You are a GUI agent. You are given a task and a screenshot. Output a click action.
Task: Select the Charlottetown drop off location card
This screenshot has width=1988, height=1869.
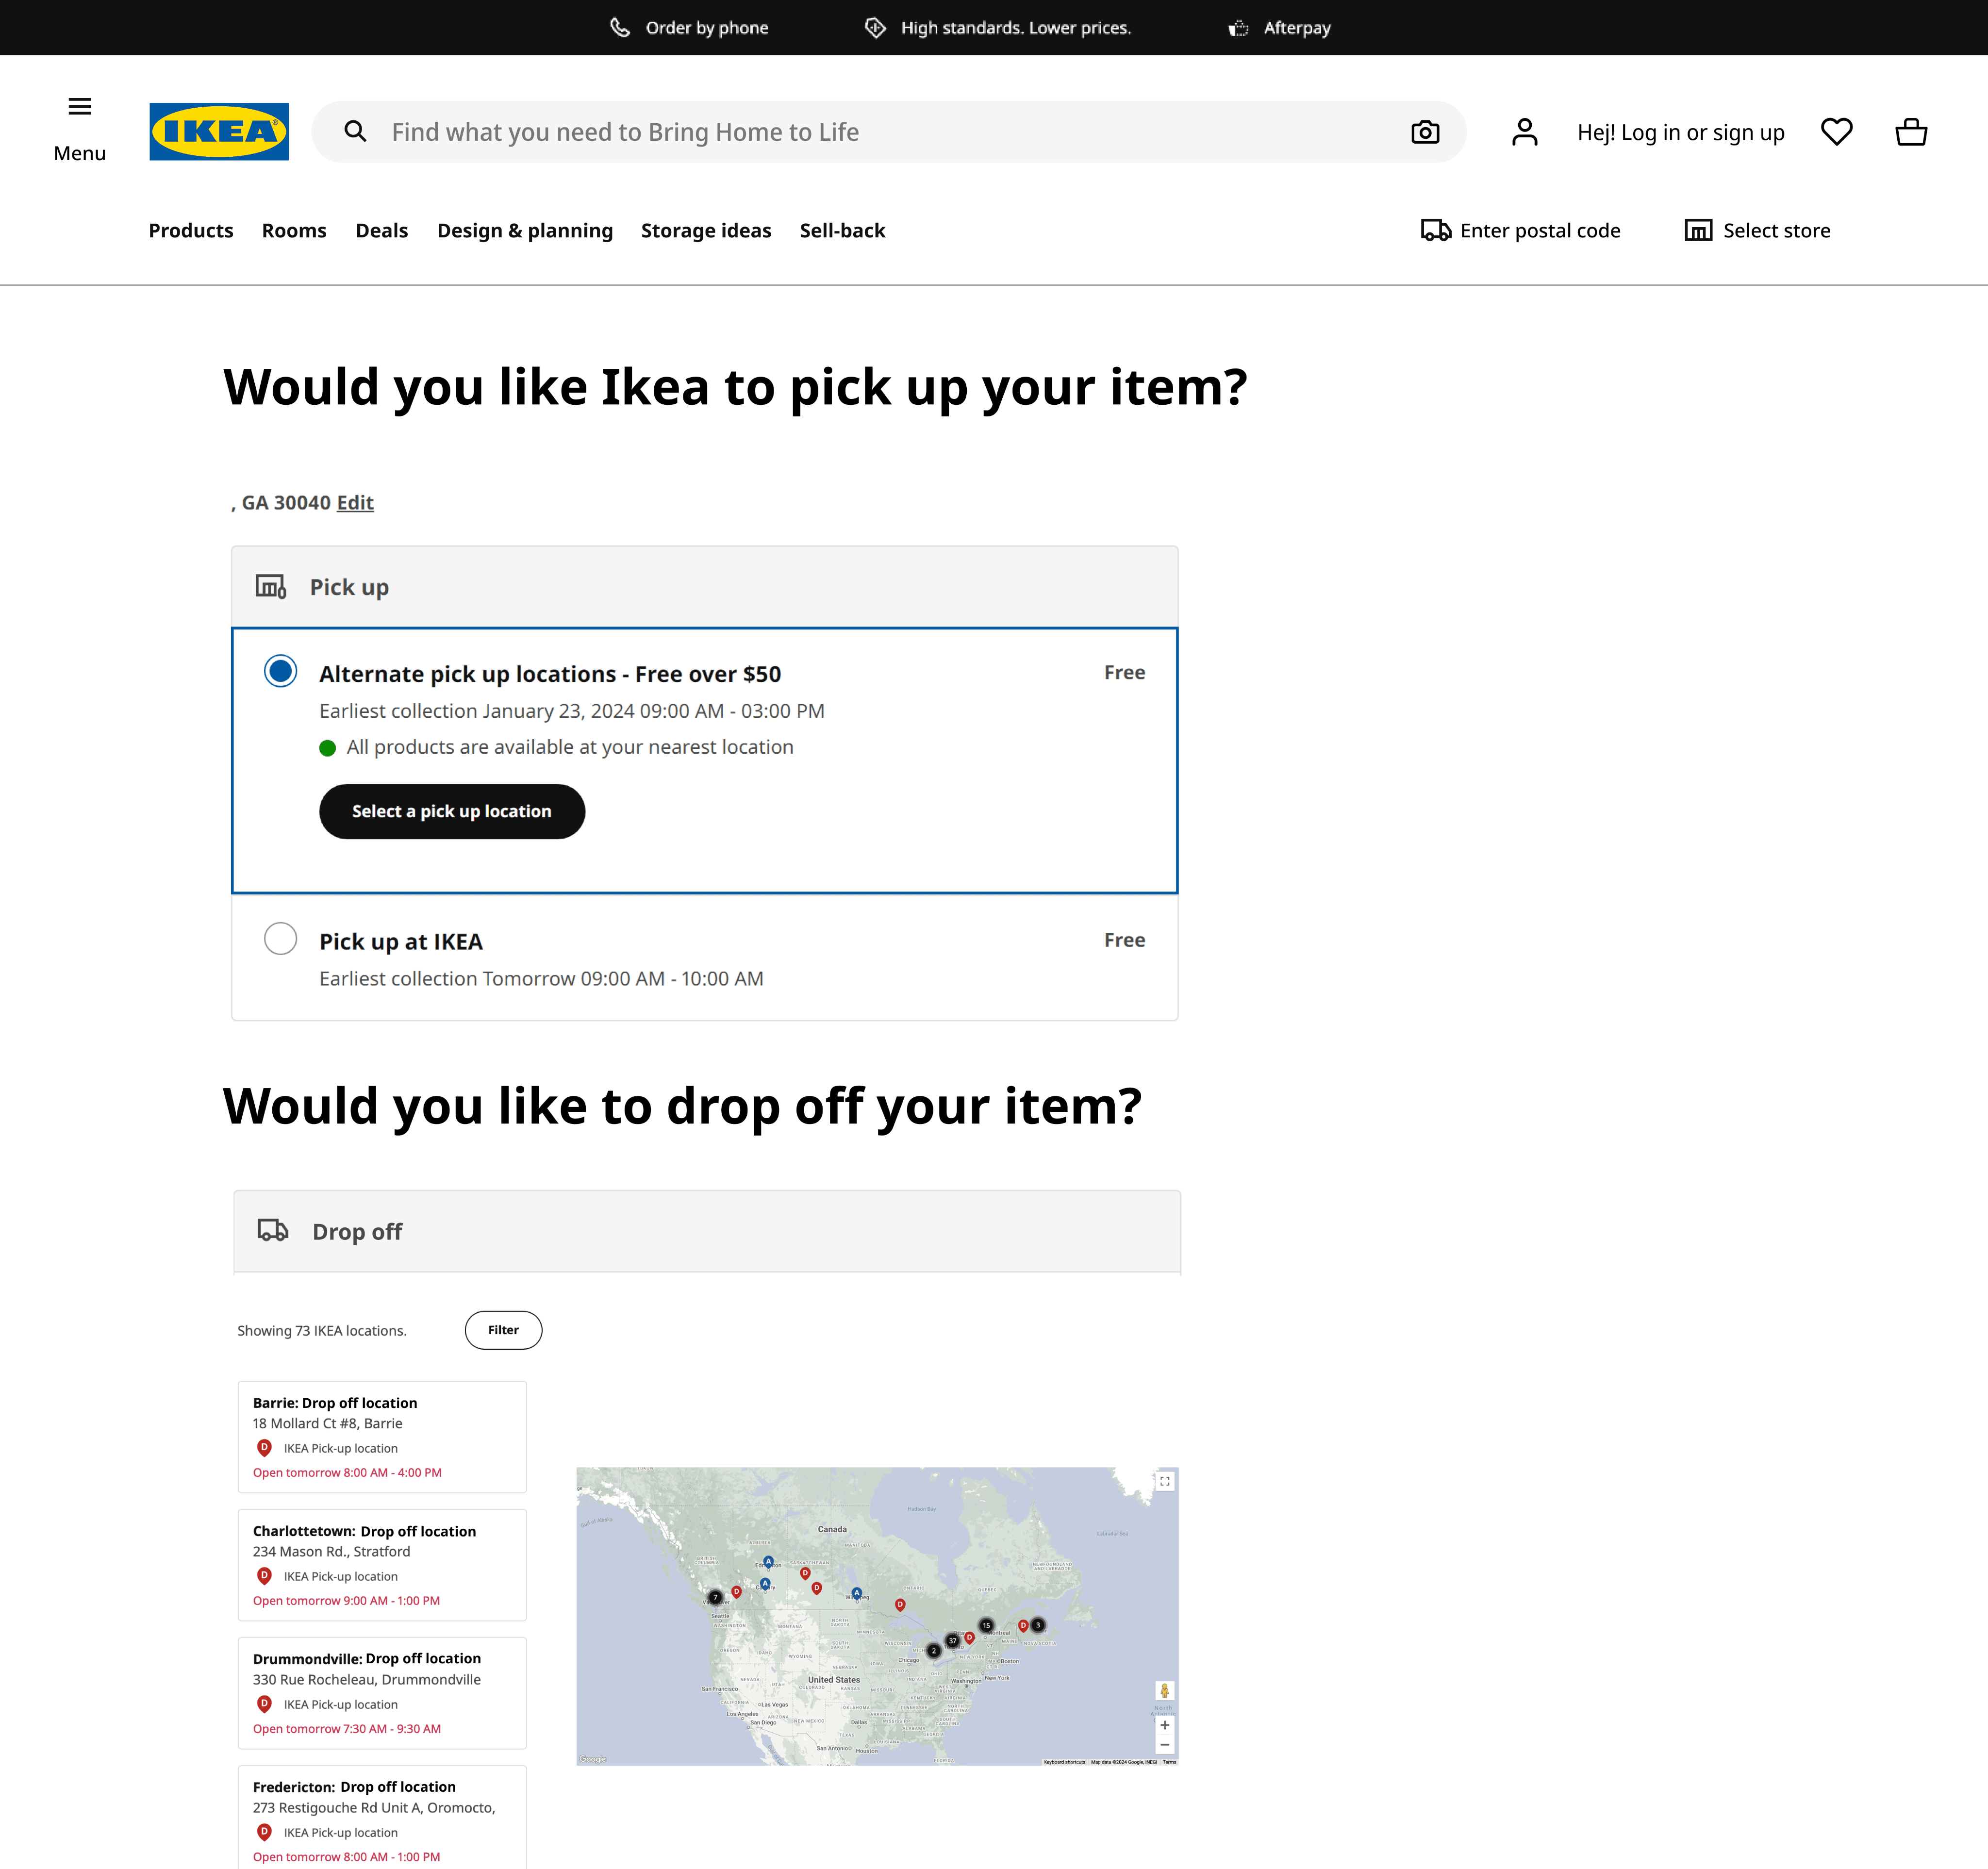[382, 1564]
